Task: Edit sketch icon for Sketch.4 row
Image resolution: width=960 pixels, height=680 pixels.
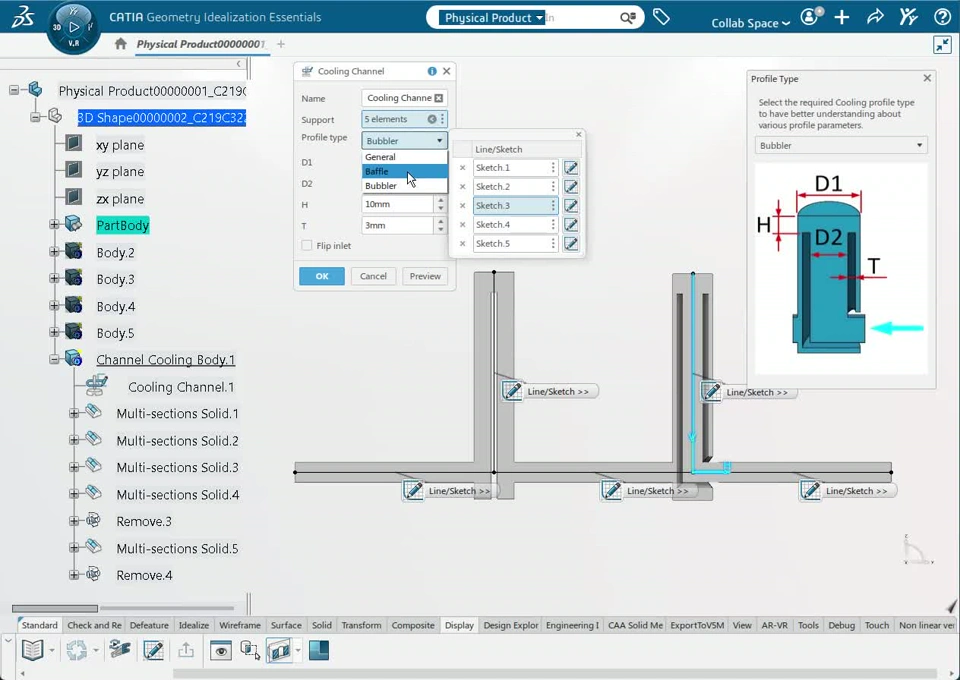Action: tap(571, 225)
